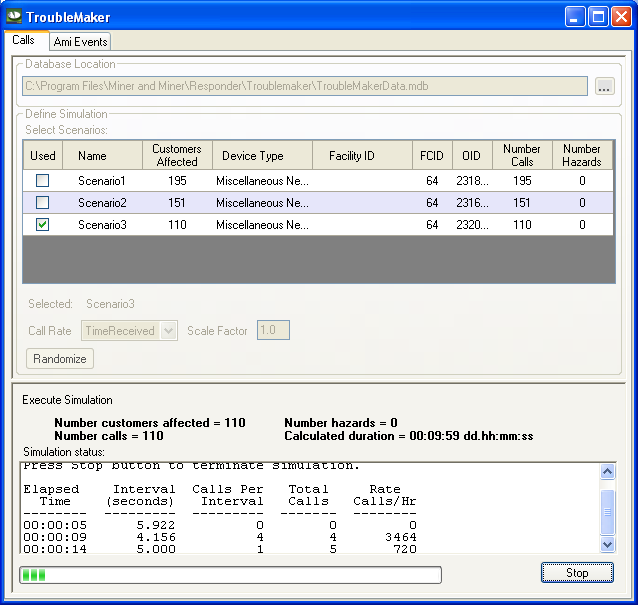Sort by Device Type column header
The height and width of the screenshot is (605, 638).
point(252,155)
